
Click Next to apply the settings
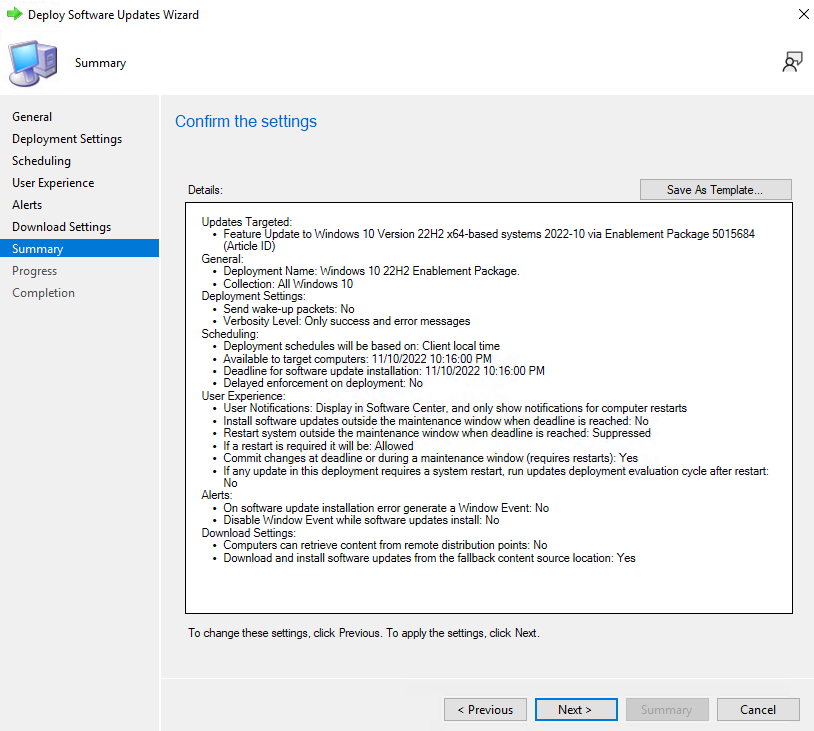(576, 710)
